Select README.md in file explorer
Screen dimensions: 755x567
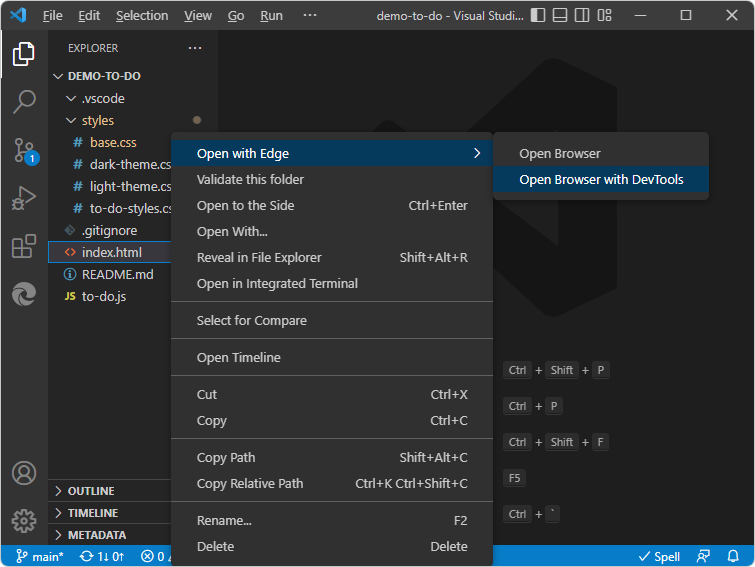[x=117, y=275]
